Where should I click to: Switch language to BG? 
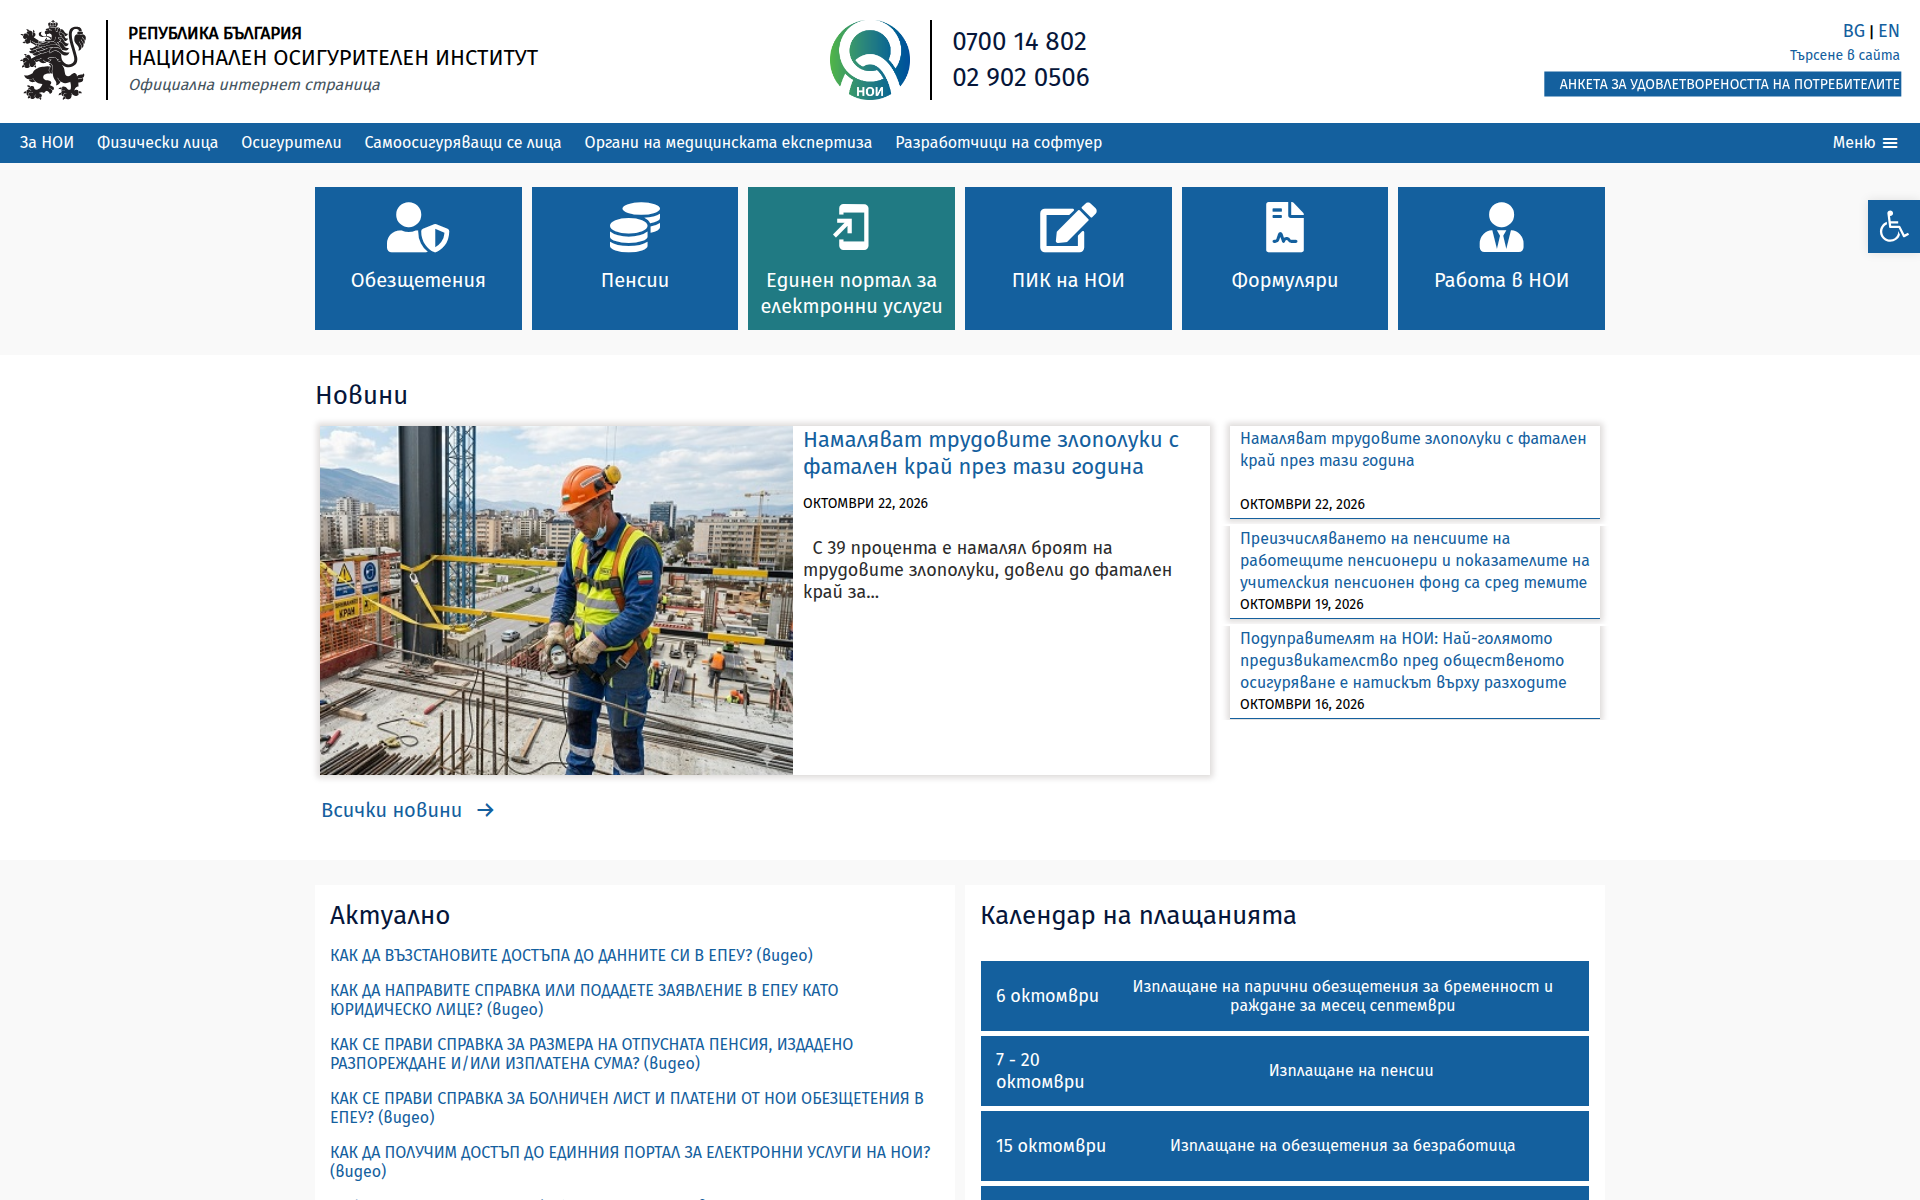point(1853,31)
